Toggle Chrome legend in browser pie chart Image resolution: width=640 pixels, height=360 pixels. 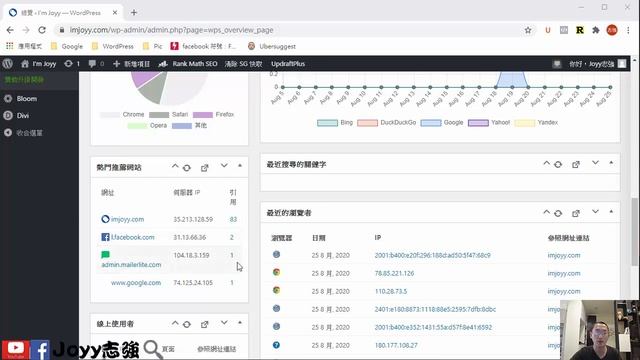point(122,115)
